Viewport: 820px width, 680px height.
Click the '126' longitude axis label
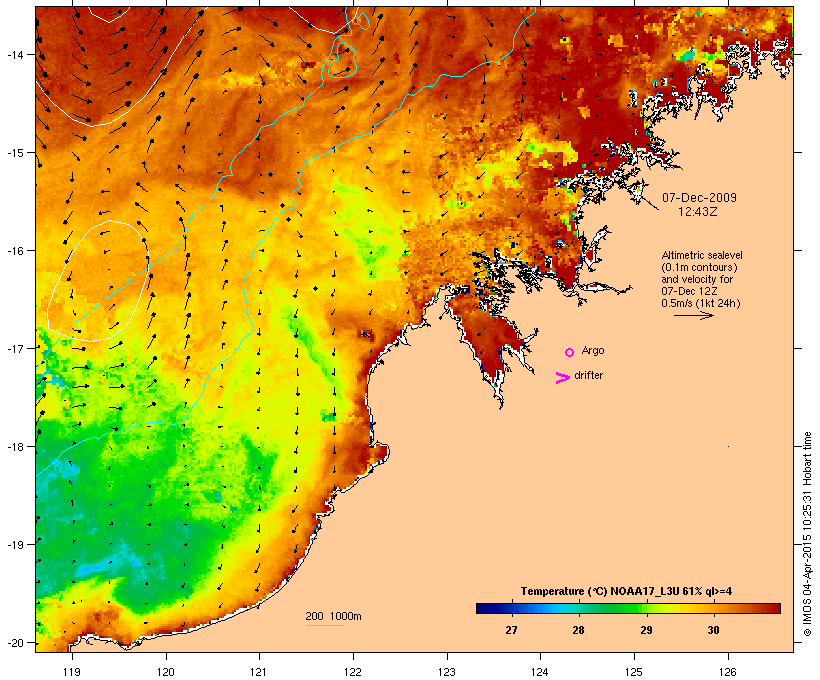click(x=728, y=672)
